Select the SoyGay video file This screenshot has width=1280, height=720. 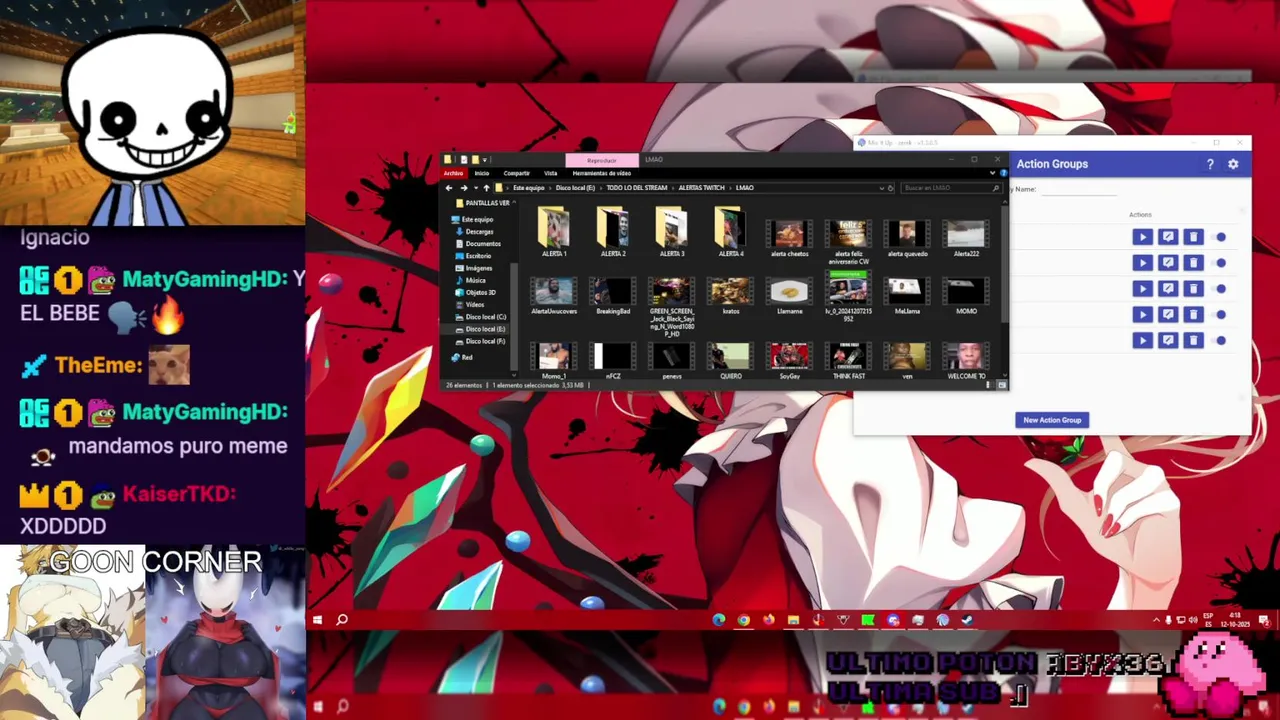(790, 360)
